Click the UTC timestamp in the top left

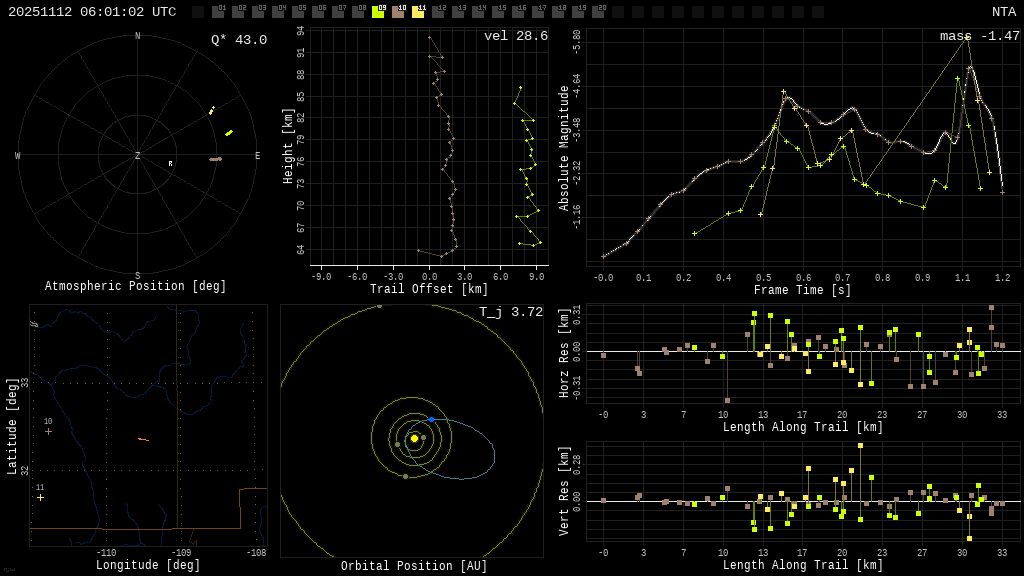click(x=92, y=12)
